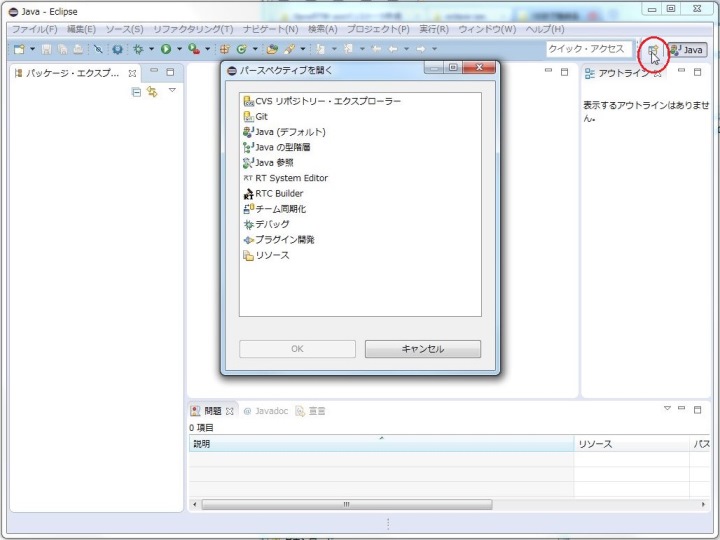Click the New Java Class green C icon
Screen dimensions: 720x540
pyautogui.click(x=242, y=49)
